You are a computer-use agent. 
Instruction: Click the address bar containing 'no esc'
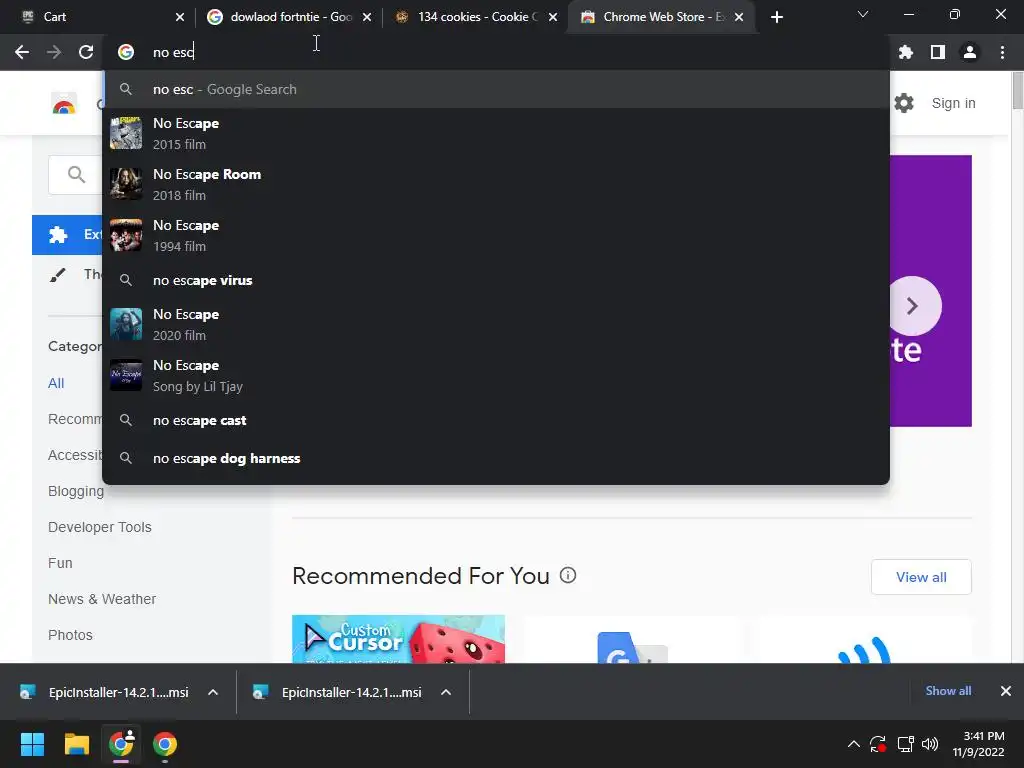click(496, 52)
